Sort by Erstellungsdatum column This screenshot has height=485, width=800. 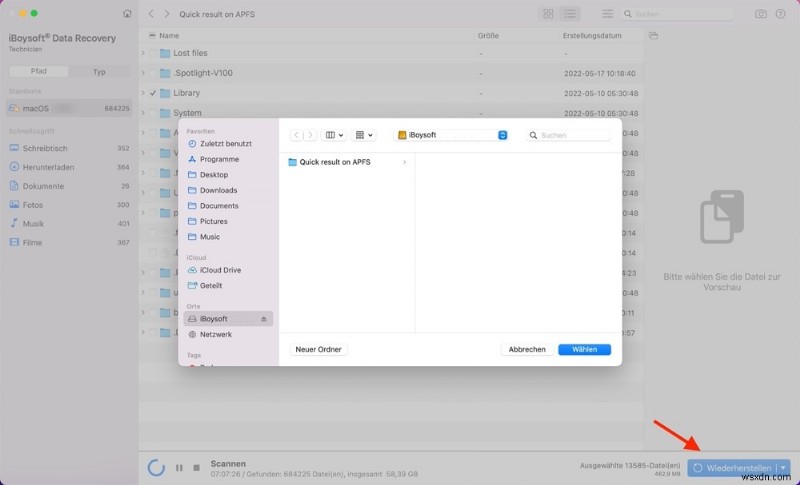(x=592, y=36)
